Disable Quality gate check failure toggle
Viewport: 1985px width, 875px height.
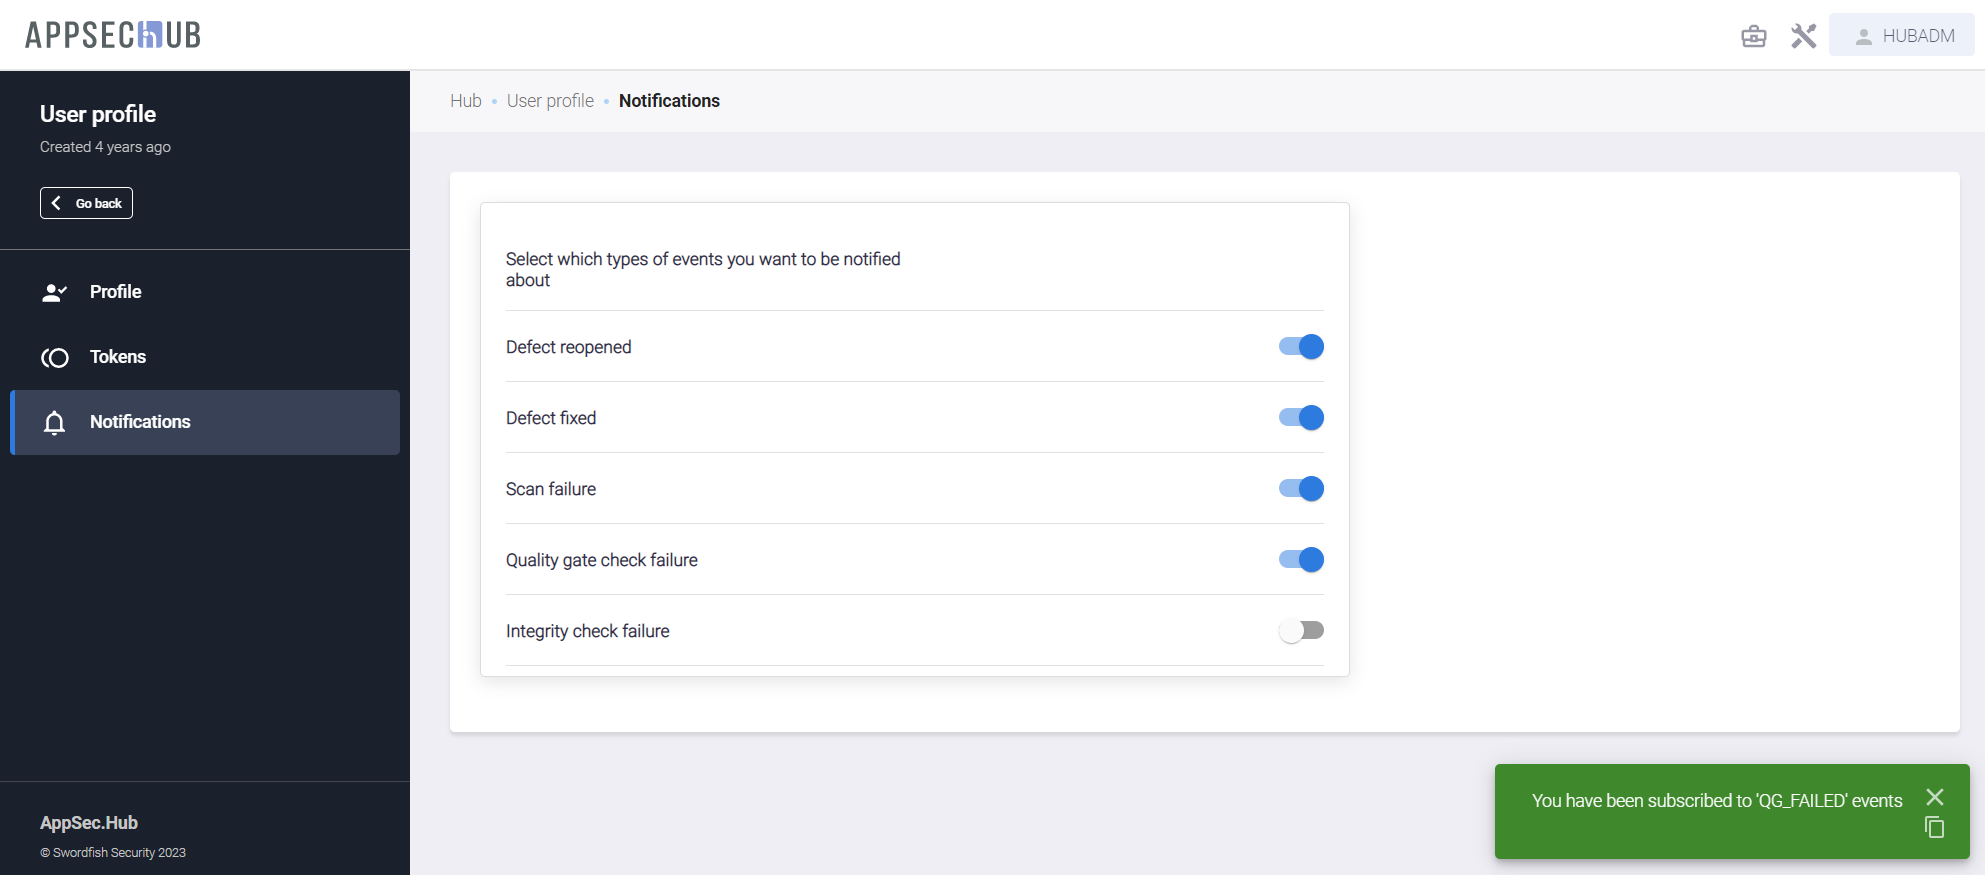[x=1301, y=560]
